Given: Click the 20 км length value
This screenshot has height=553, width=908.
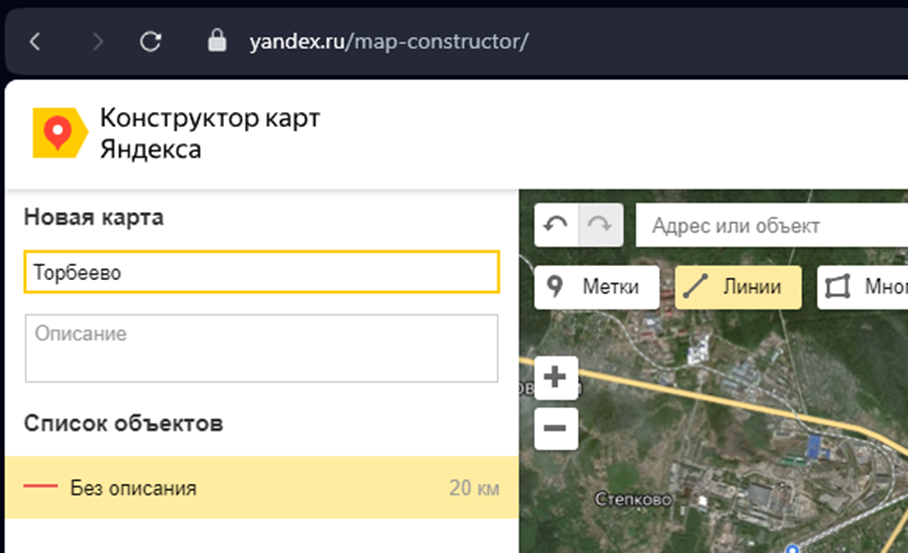Looking at the screenshot, I should 474,488.
